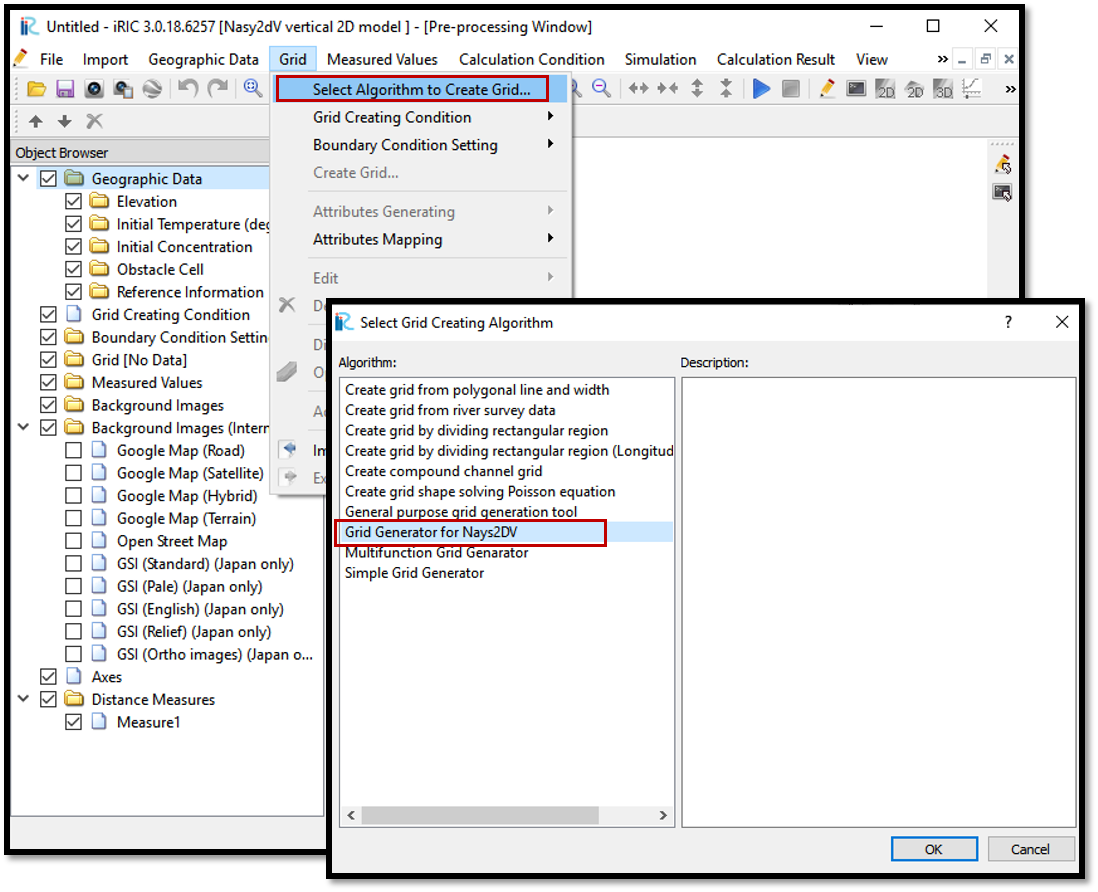Click the algorithm list scroll-right arrow

(x=662, y=816)
